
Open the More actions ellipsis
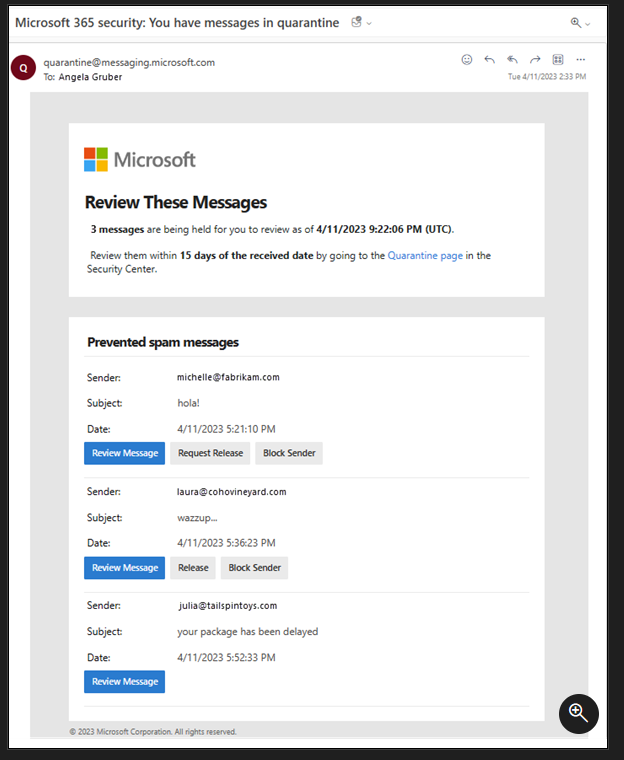[580, 60]
